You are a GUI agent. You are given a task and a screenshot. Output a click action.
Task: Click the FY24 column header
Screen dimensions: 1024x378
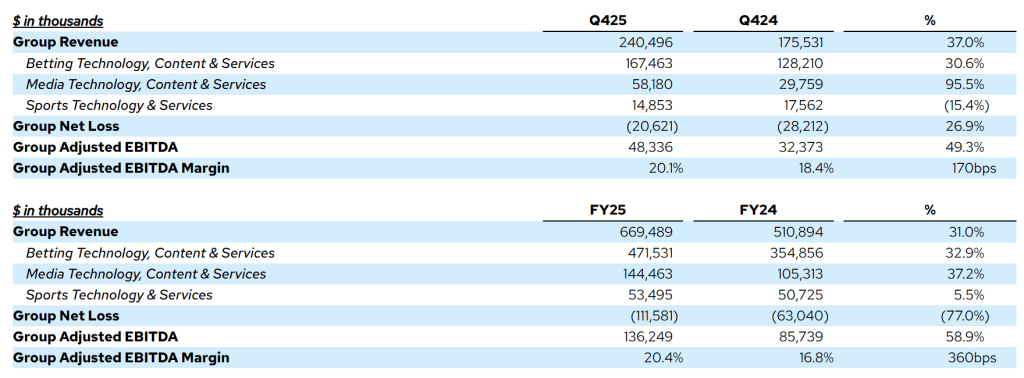click(x=758, y=210)
